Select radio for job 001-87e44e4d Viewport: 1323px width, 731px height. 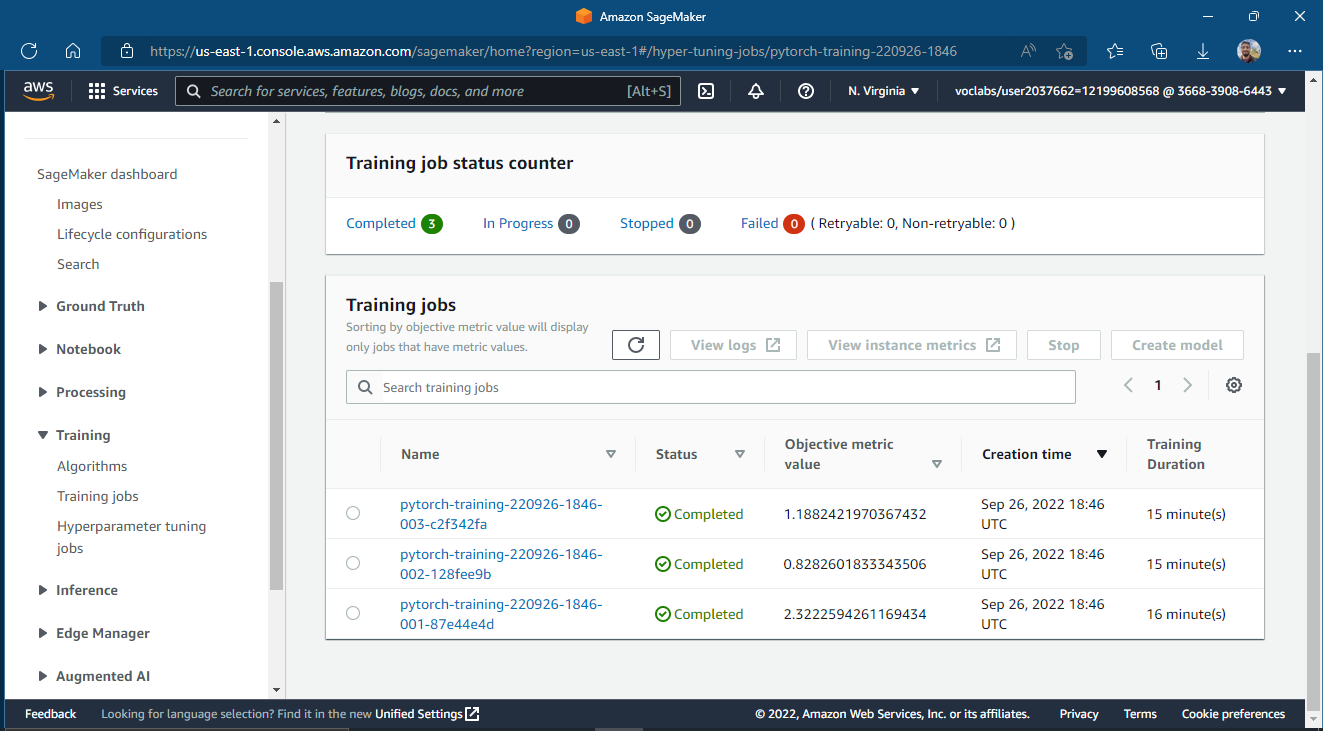pos(353,613)
